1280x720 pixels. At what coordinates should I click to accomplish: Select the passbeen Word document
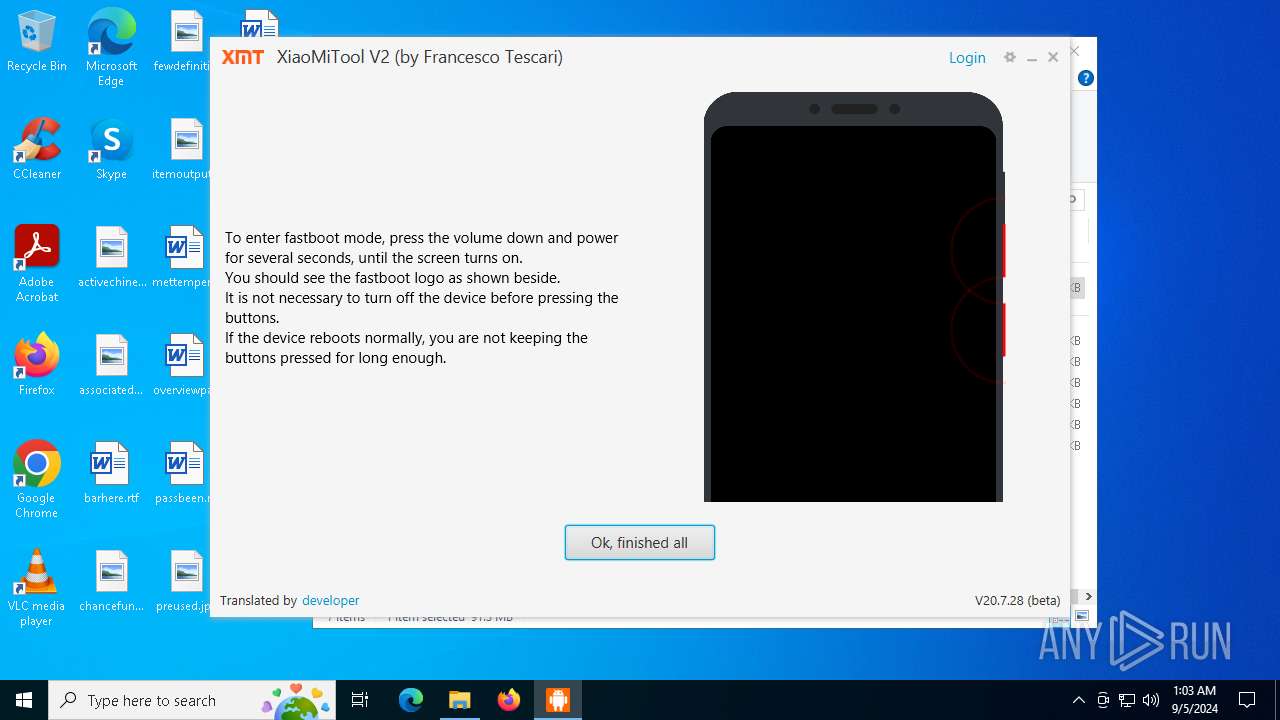tap(185, 473)
